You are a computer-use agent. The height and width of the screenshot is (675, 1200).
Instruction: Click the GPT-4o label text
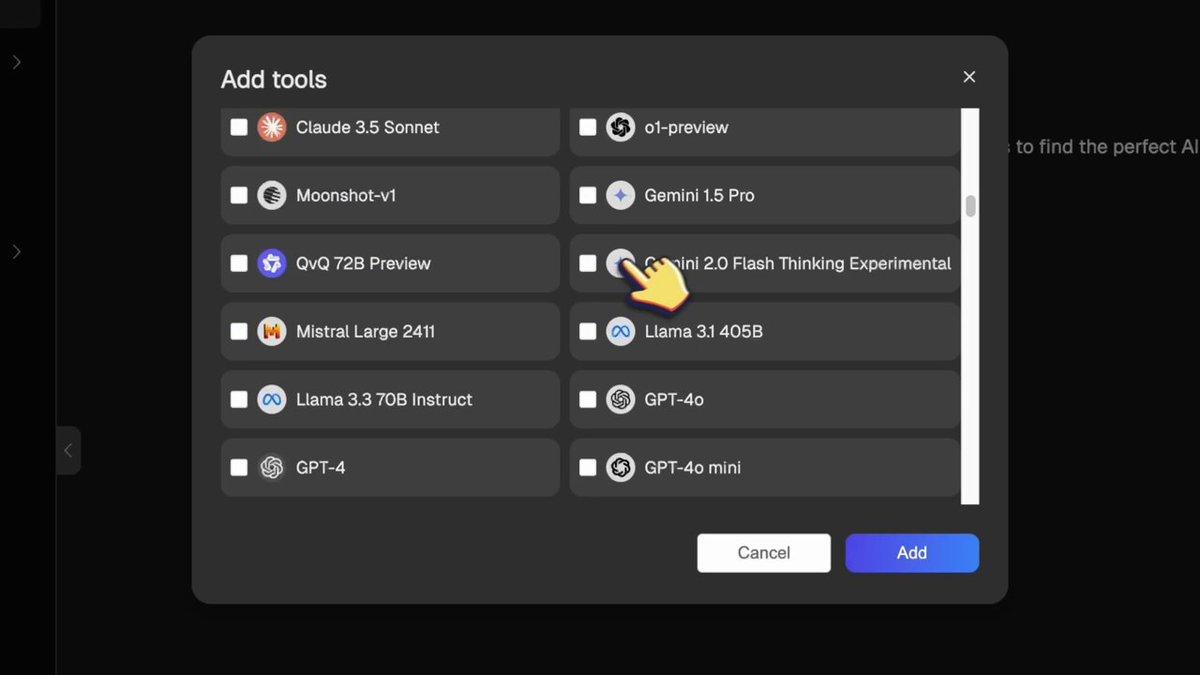pos(674,399)
